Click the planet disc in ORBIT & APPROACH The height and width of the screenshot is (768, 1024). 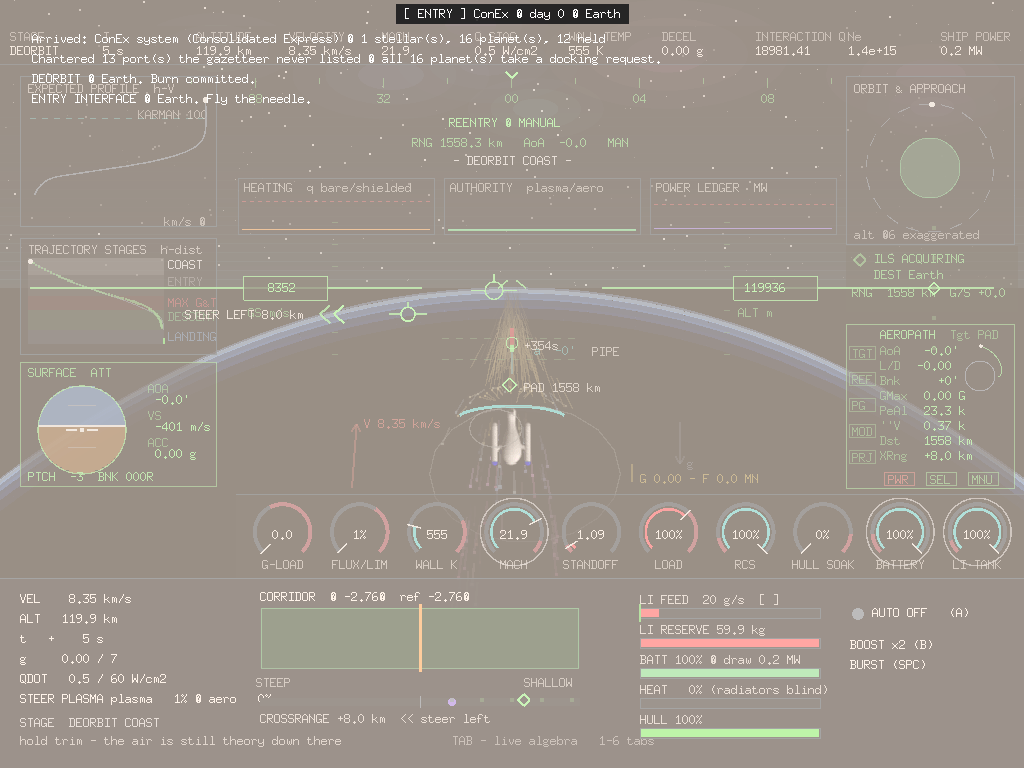coord(929,168)
